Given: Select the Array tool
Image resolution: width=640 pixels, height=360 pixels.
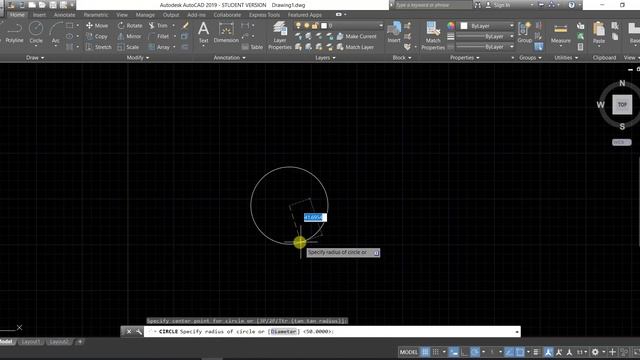Looking at the screenshot, I should pyautogui.click(x=159, y=47).
